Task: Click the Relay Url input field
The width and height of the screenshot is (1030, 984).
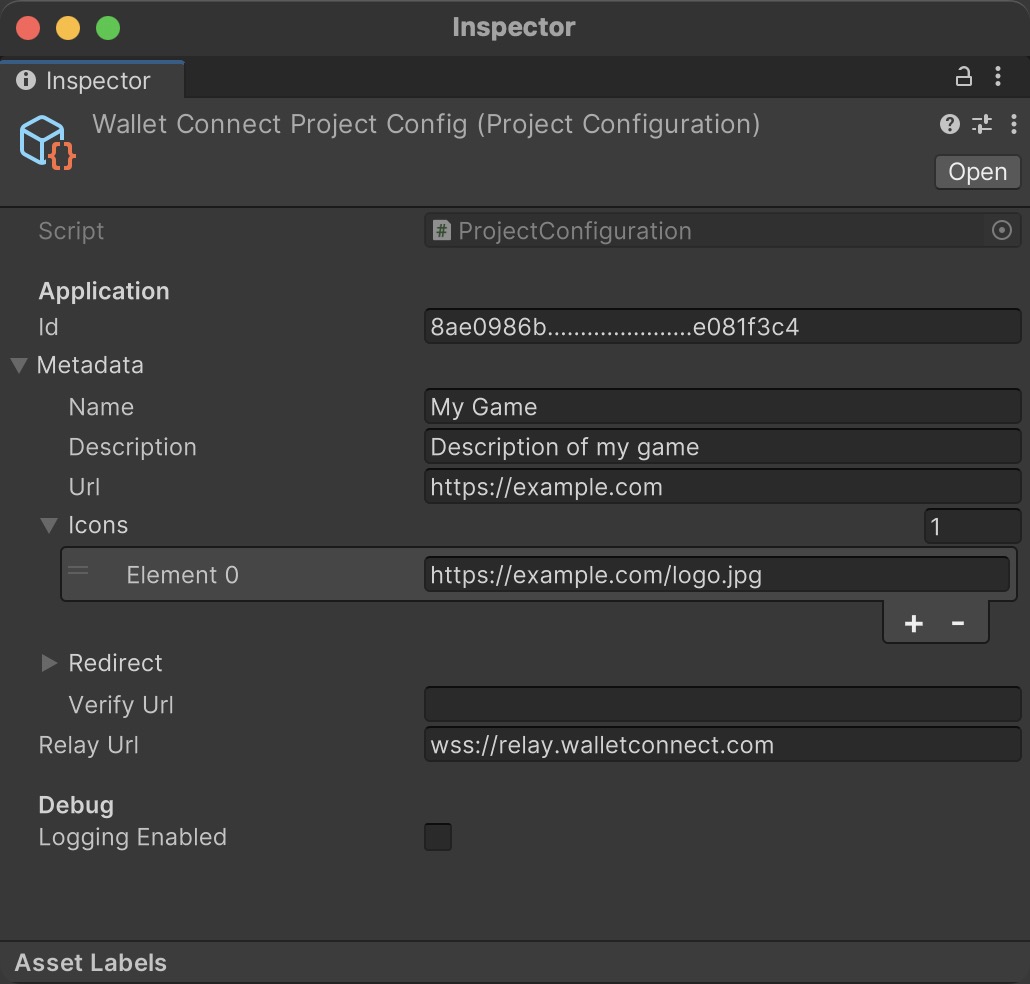Action: [721, 746]
